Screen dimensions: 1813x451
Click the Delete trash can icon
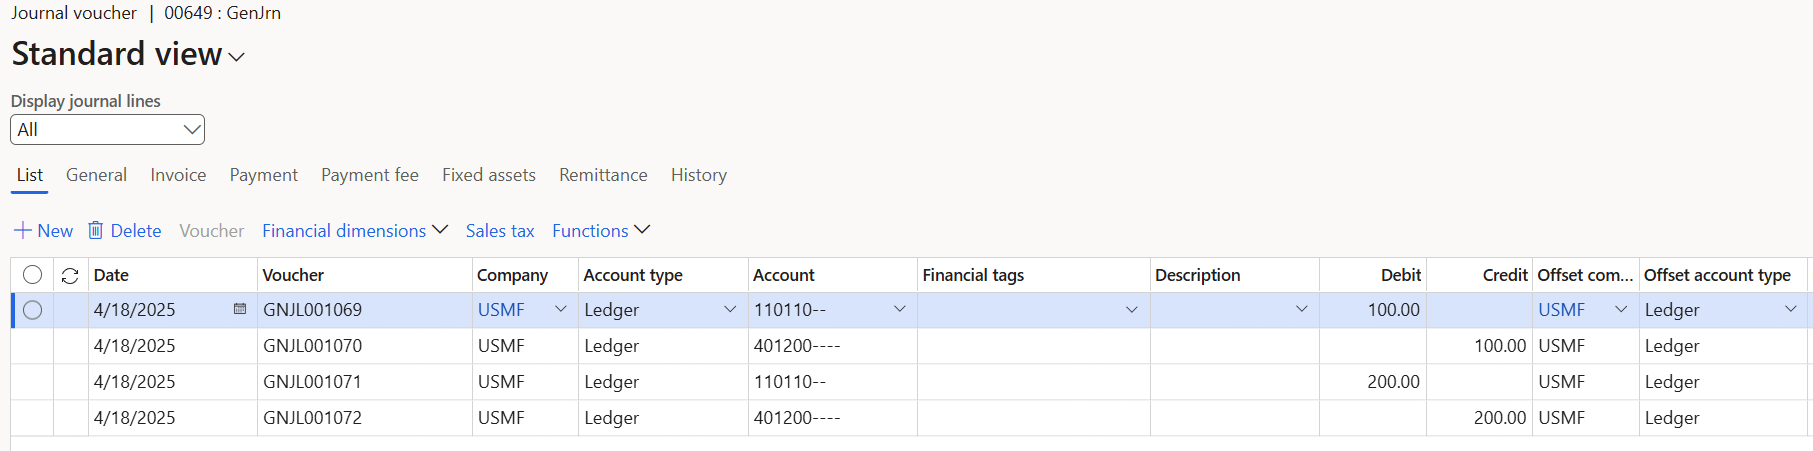(96, 231)
